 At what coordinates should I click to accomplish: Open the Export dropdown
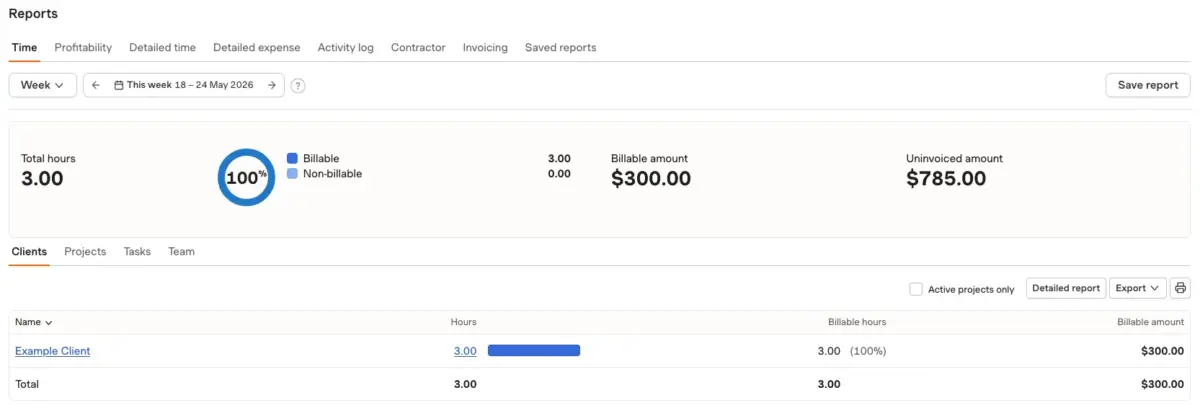1138,288
